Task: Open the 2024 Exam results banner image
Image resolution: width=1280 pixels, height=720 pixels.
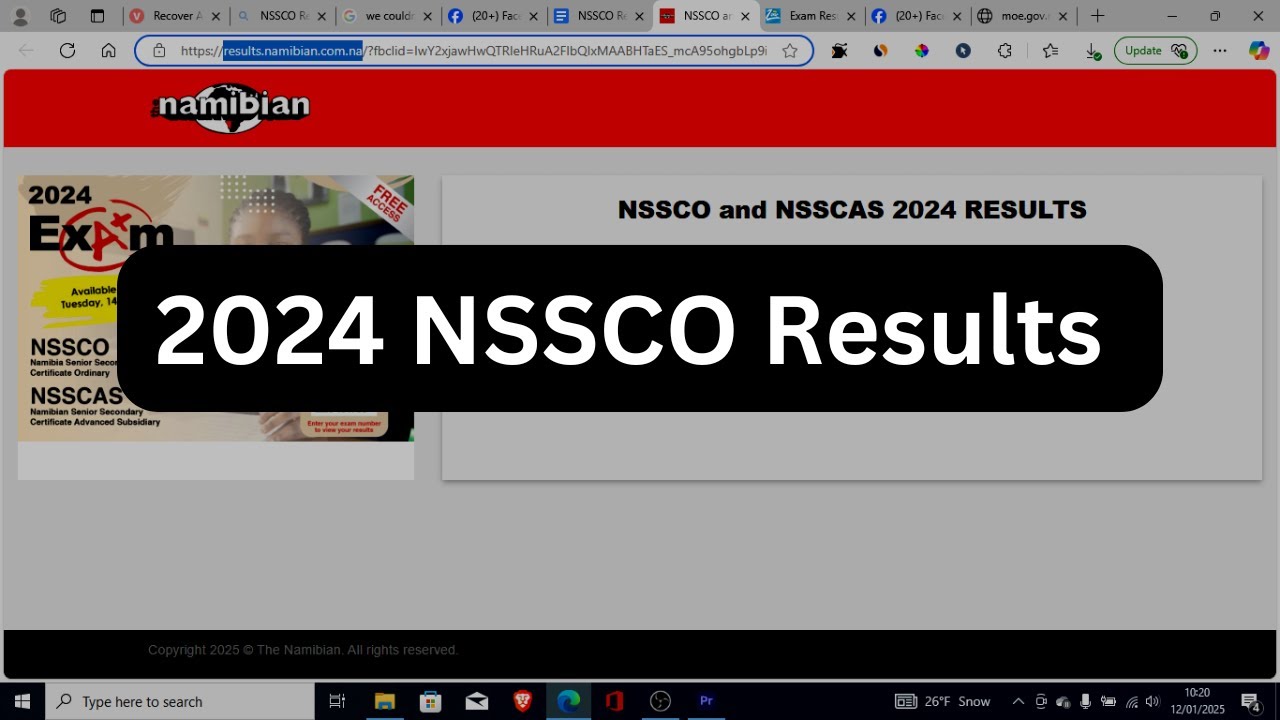Action: pyautogui.click(x=216, y=308)
